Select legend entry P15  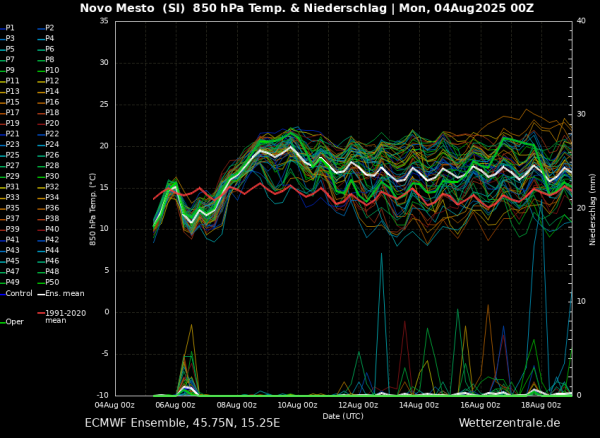pos(12,102)
